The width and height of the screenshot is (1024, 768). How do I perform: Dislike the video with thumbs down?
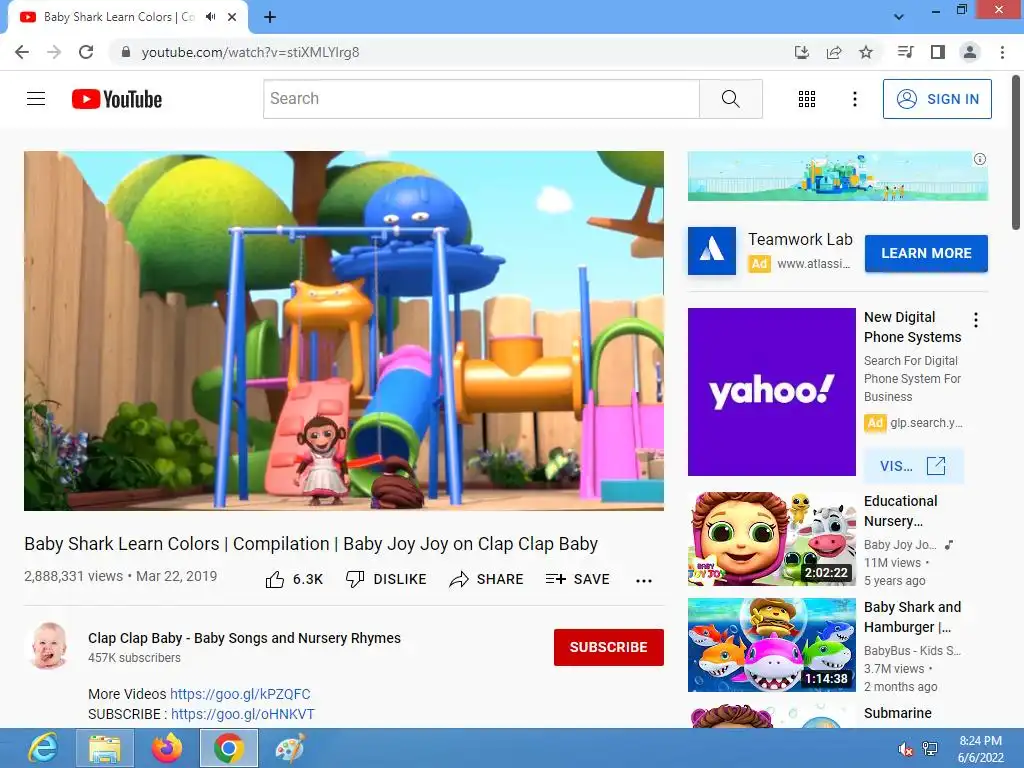tap(386, 579)
